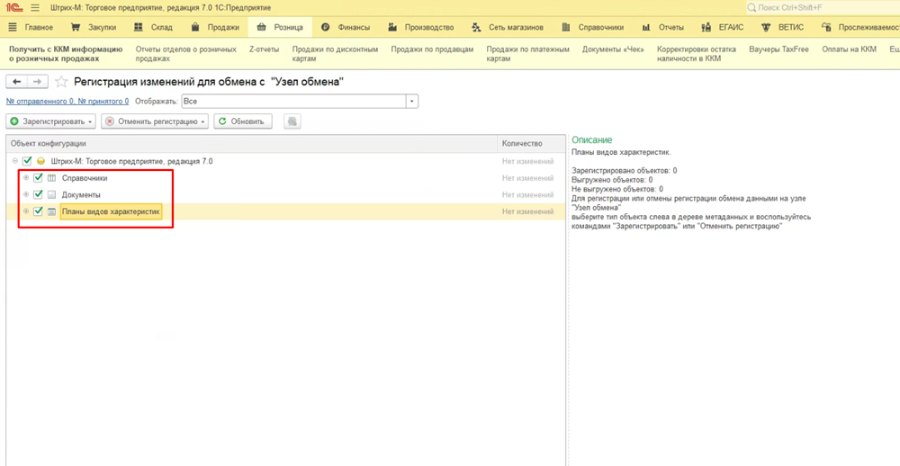Click the Отображать field showing Все
The width and height of the screenshot is (900, 466).
click(x=293, y=102)
